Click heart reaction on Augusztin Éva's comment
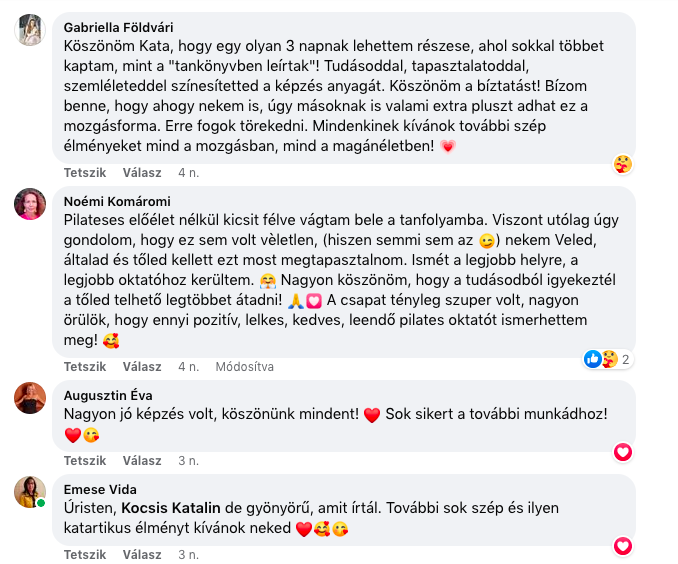Image resolution: width=678 pixels, height=564 pixels. [623, 452]
